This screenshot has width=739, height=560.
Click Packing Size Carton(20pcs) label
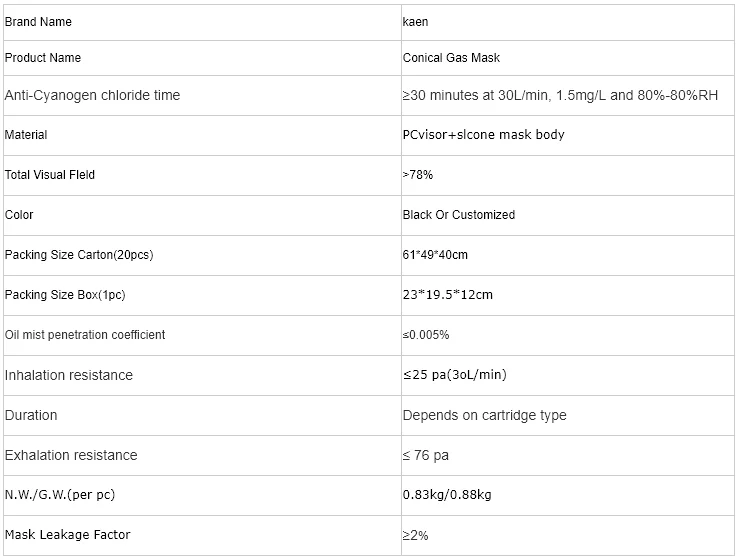(x=79, y=255)
